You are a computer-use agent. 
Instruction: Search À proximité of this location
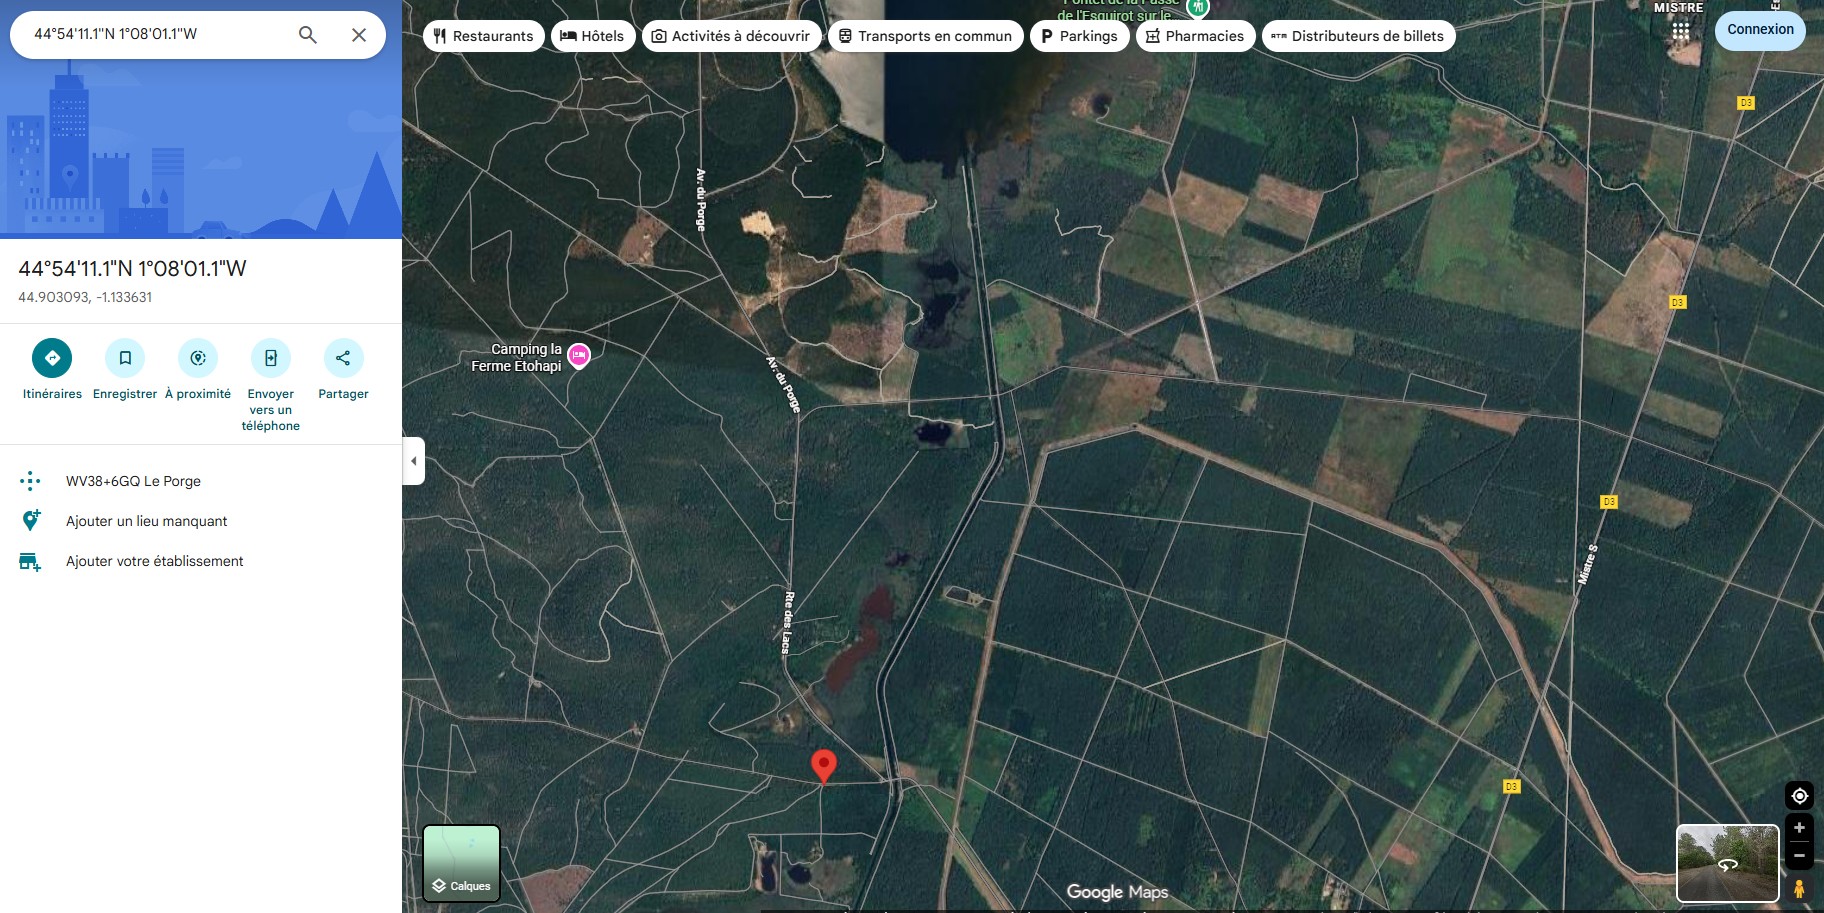[x=198, y=358]
